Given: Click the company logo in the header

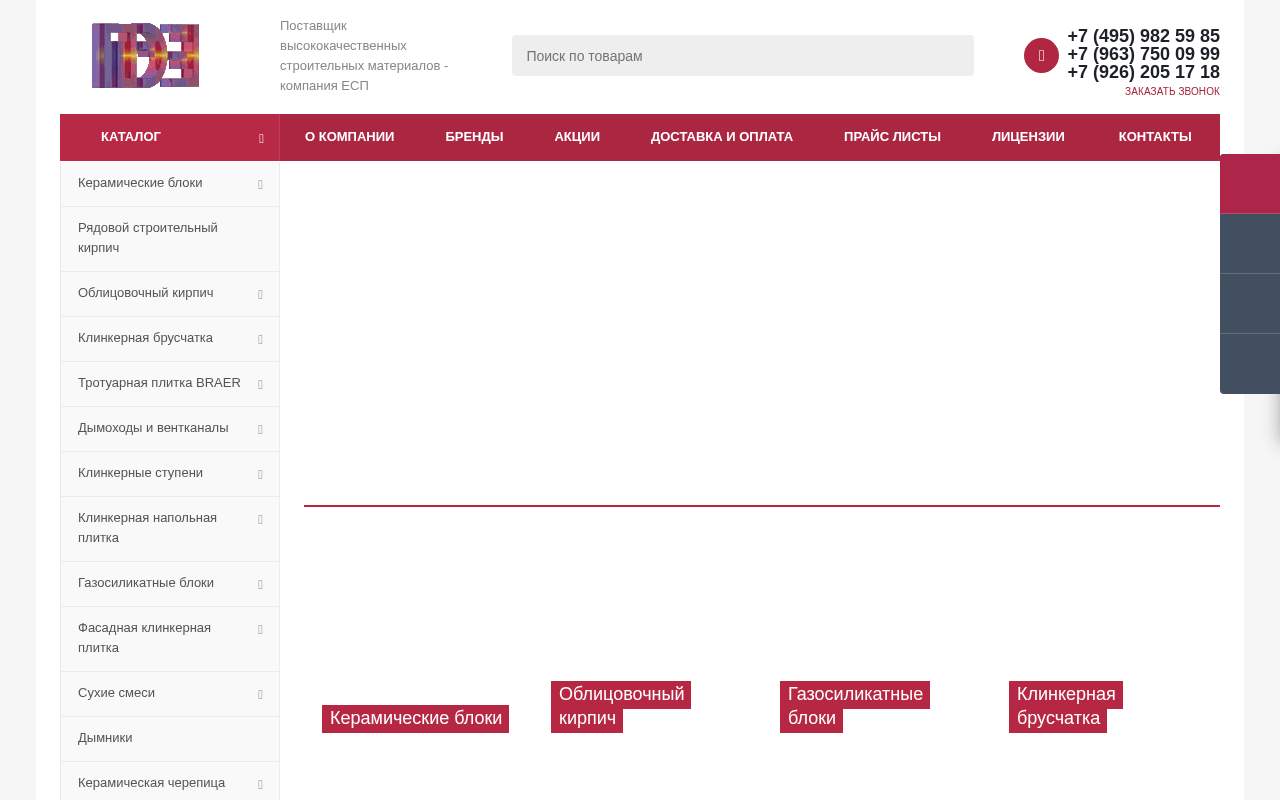Looking at the screenshot, I should tap(145, 56).
